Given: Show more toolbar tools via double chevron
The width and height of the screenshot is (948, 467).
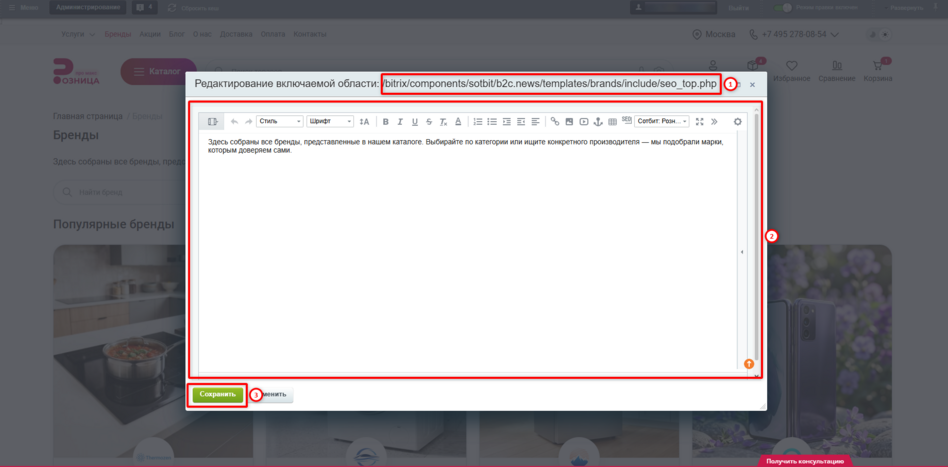Looking at the screenshot, I should [715, 122].
